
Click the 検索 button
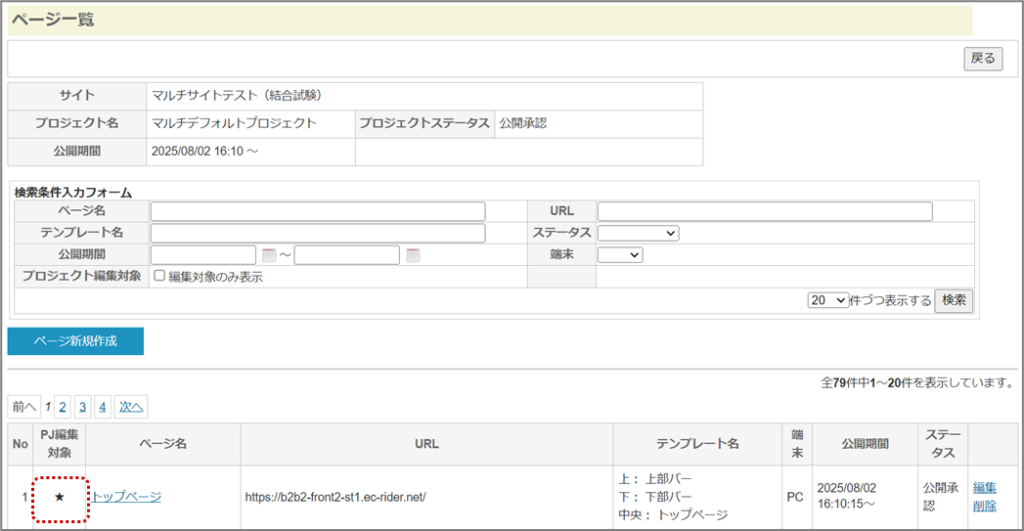click(953, 300)
